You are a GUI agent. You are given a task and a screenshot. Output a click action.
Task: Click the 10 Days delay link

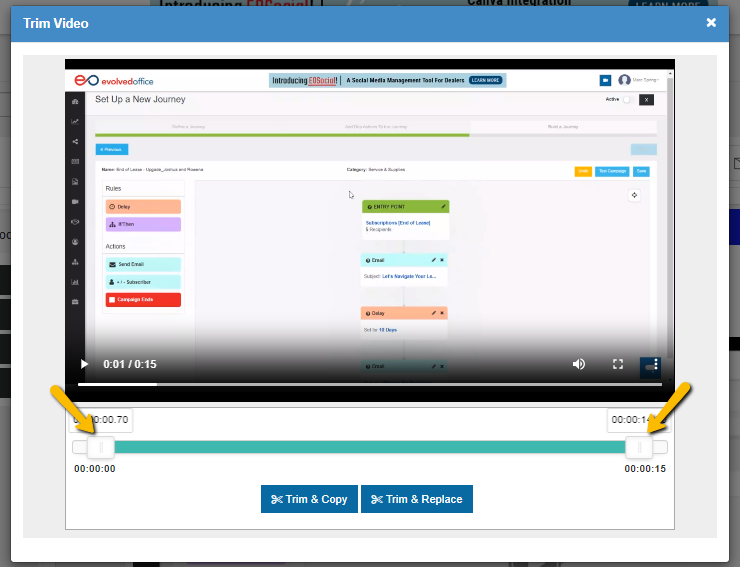pos(388,330)
